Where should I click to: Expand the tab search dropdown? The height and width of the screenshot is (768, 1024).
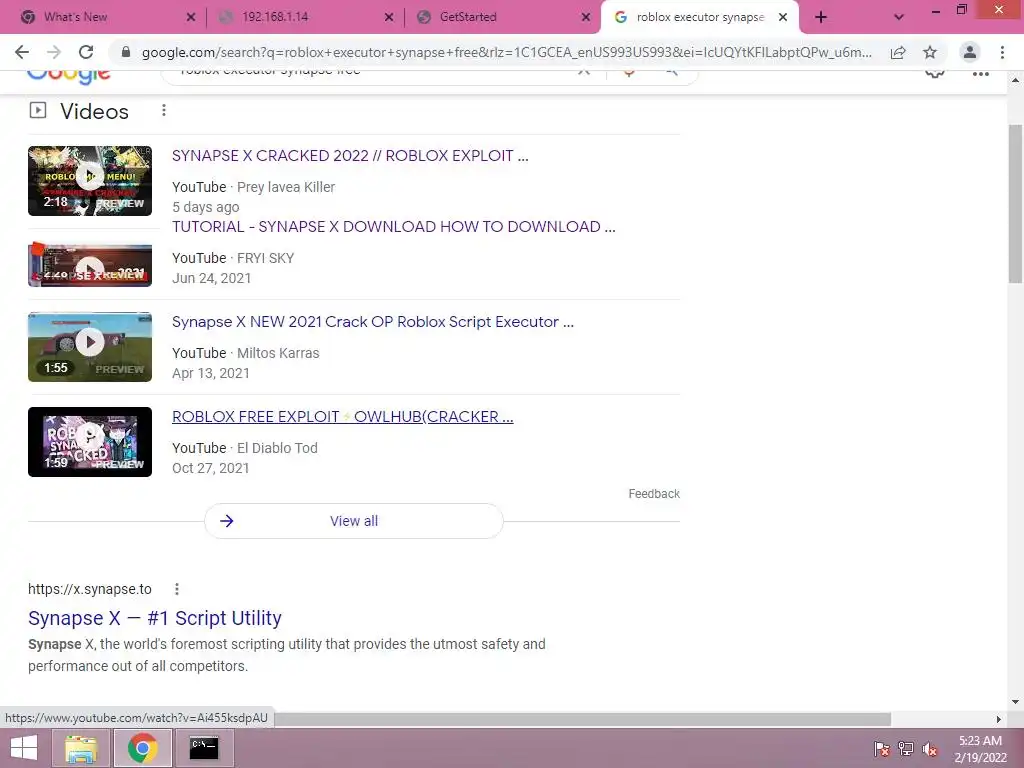(x=899, y=17)
